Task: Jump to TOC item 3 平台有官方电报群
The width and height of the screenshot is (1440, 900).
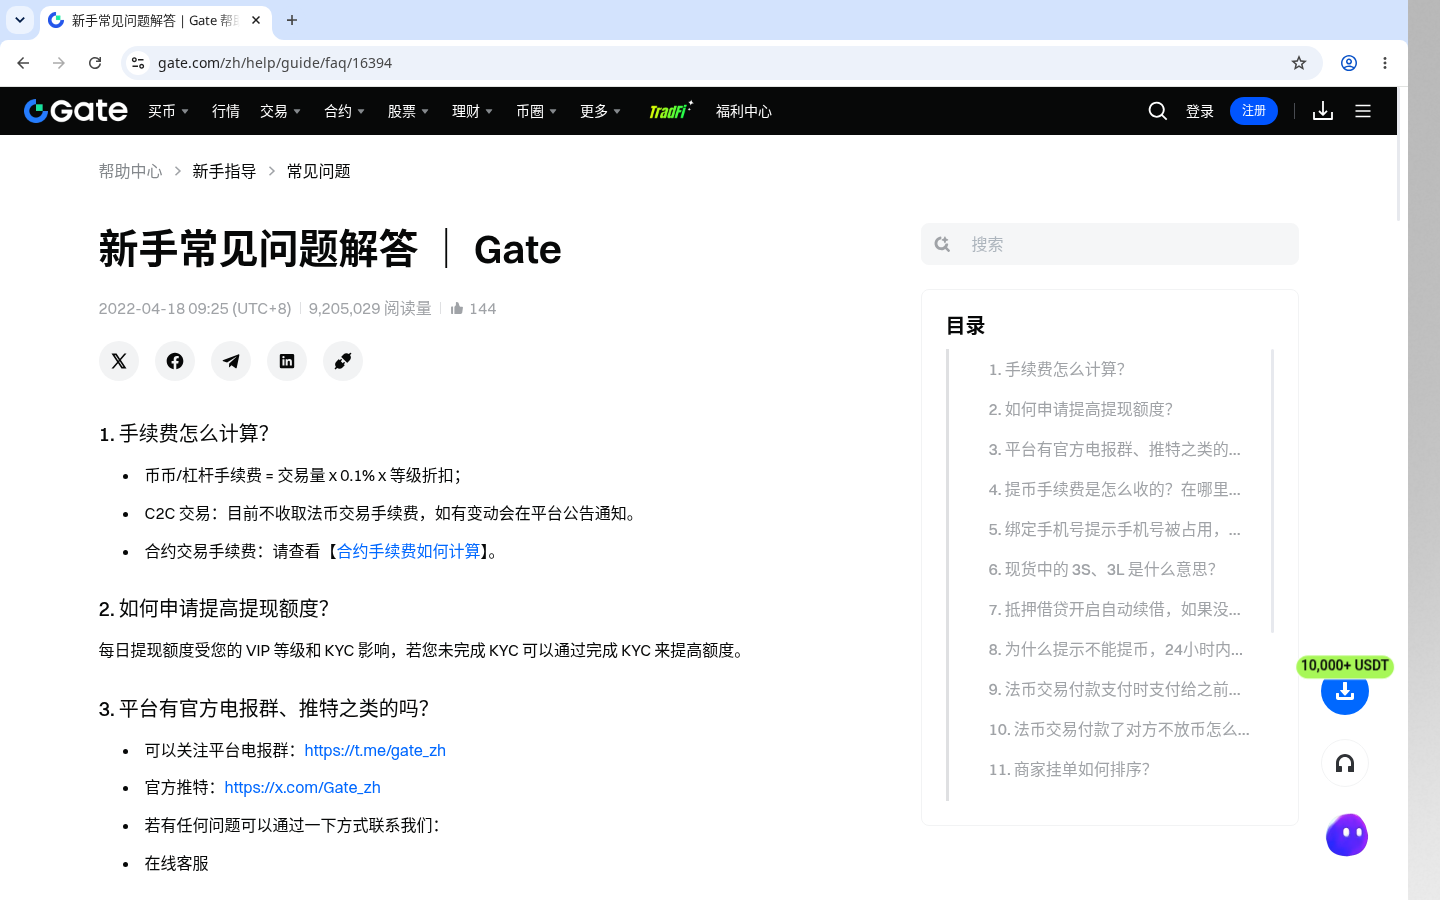Action: click(x=1115, y=449)
